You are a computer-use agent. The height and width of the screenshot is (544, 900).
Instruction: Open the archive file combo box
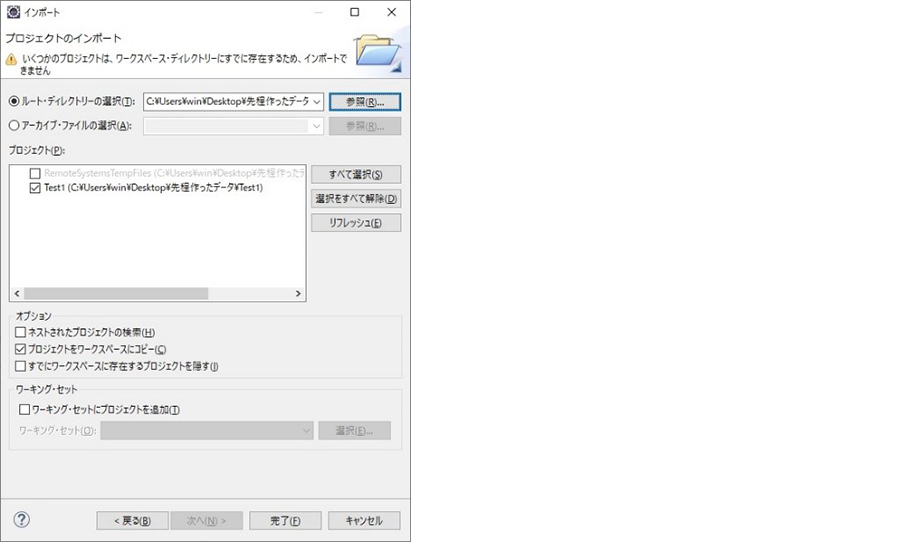pos(234,126)
